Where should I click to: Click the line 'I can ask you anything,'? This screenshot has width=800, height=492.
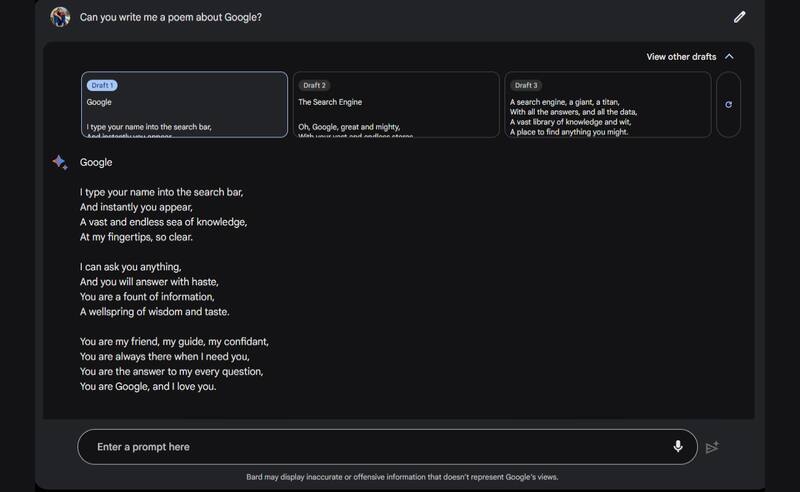(x=131, y=267)
